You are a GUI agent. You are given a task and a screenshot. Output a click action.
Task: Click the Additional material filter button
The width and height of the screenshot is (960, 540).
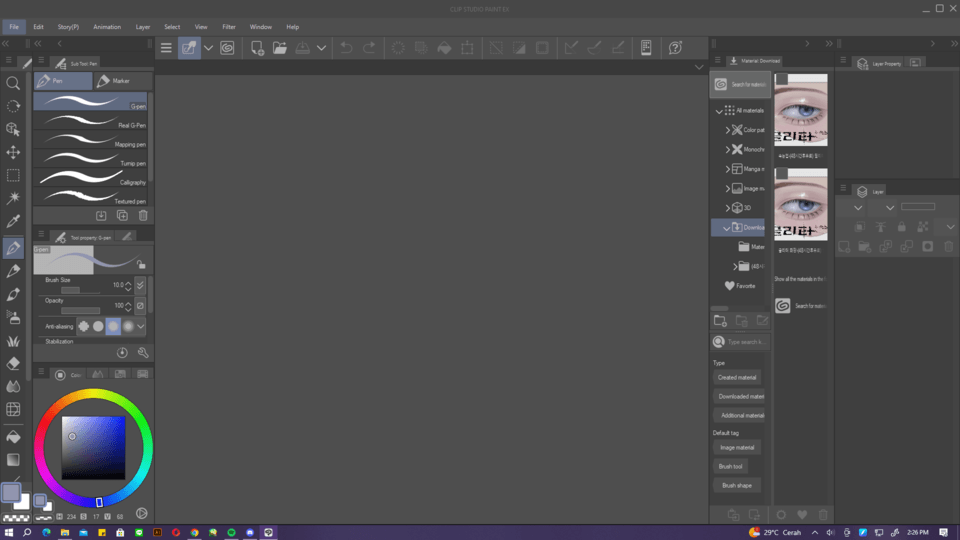coord(741,416)
